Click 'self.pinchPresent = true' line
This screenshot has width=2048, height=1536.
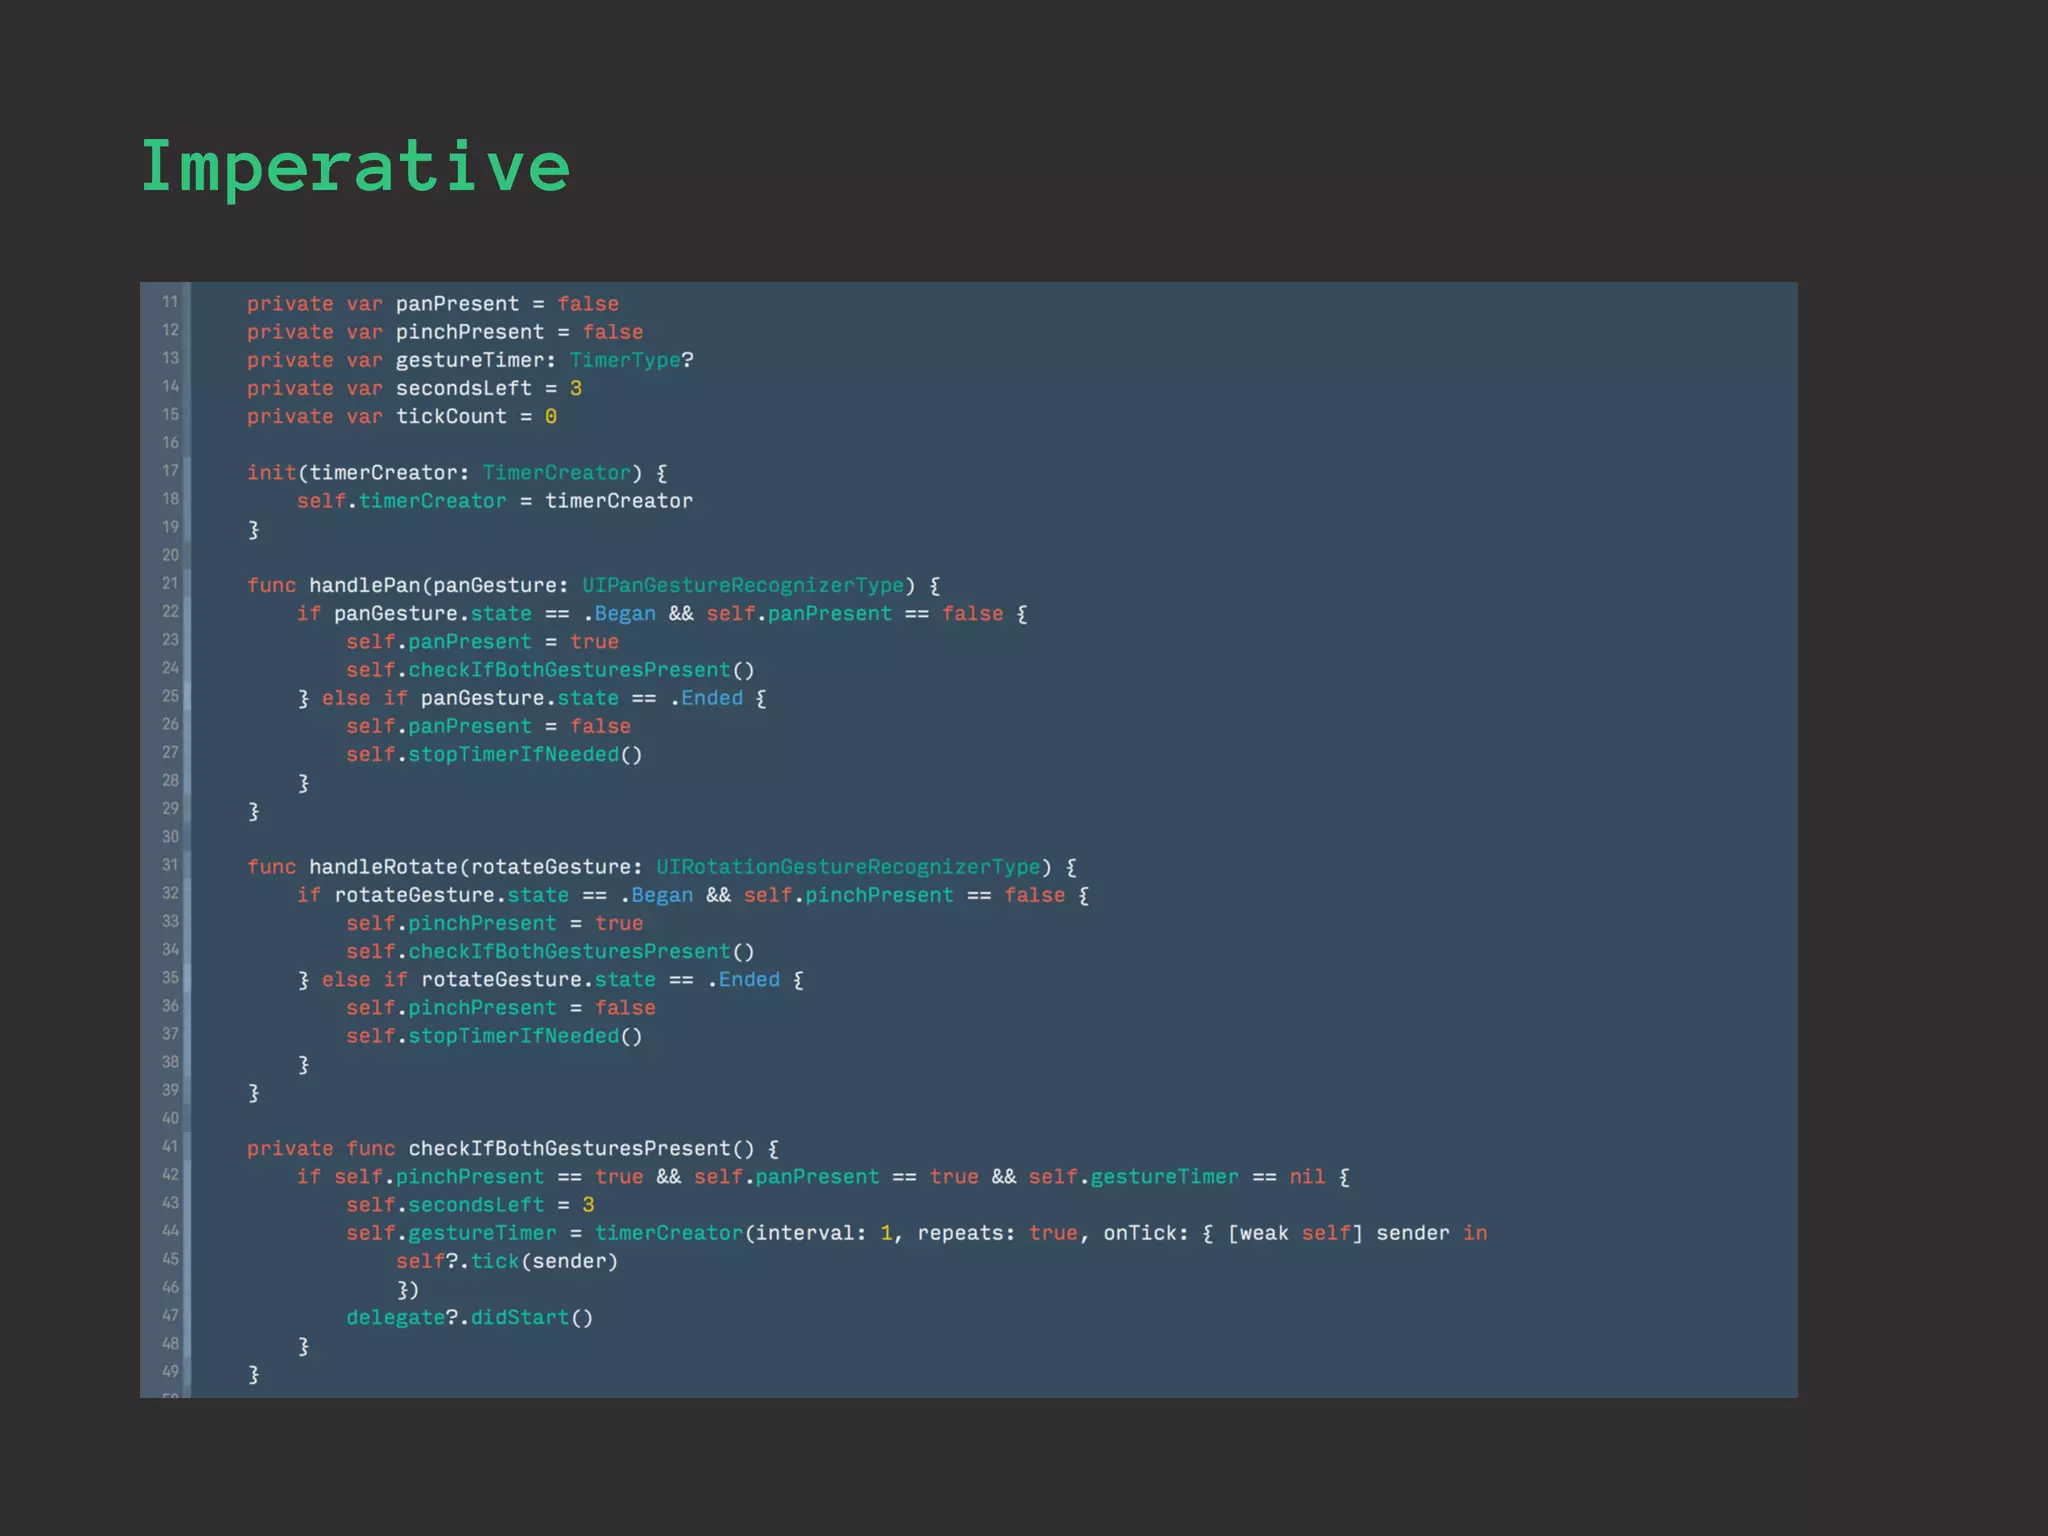pos(495,923)
